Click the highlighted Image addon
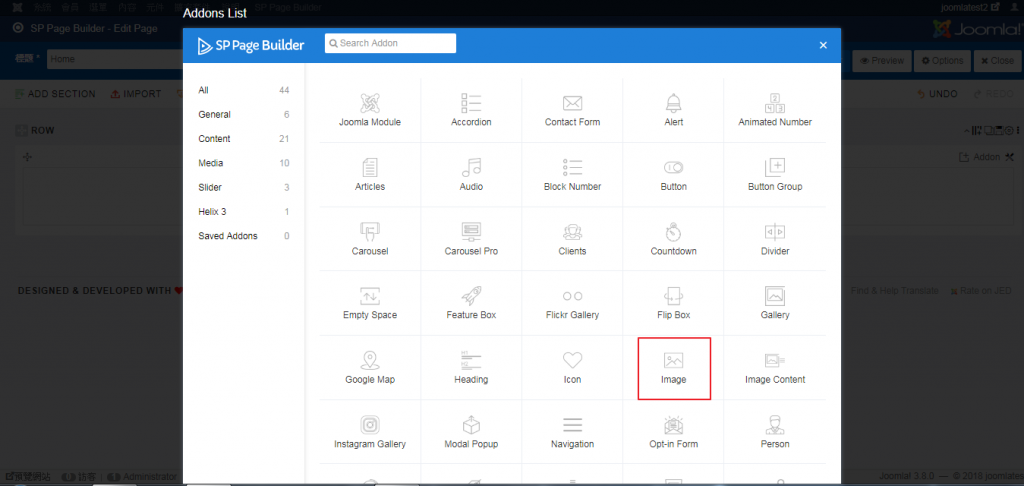Image resolution: width=1024 pixels, height=486 pixels. coord(673,367)
